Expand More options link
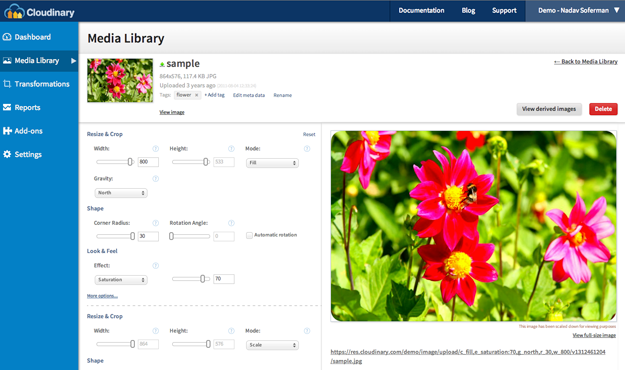Viewport: 625px width, 370px height. tap(102, 296)
